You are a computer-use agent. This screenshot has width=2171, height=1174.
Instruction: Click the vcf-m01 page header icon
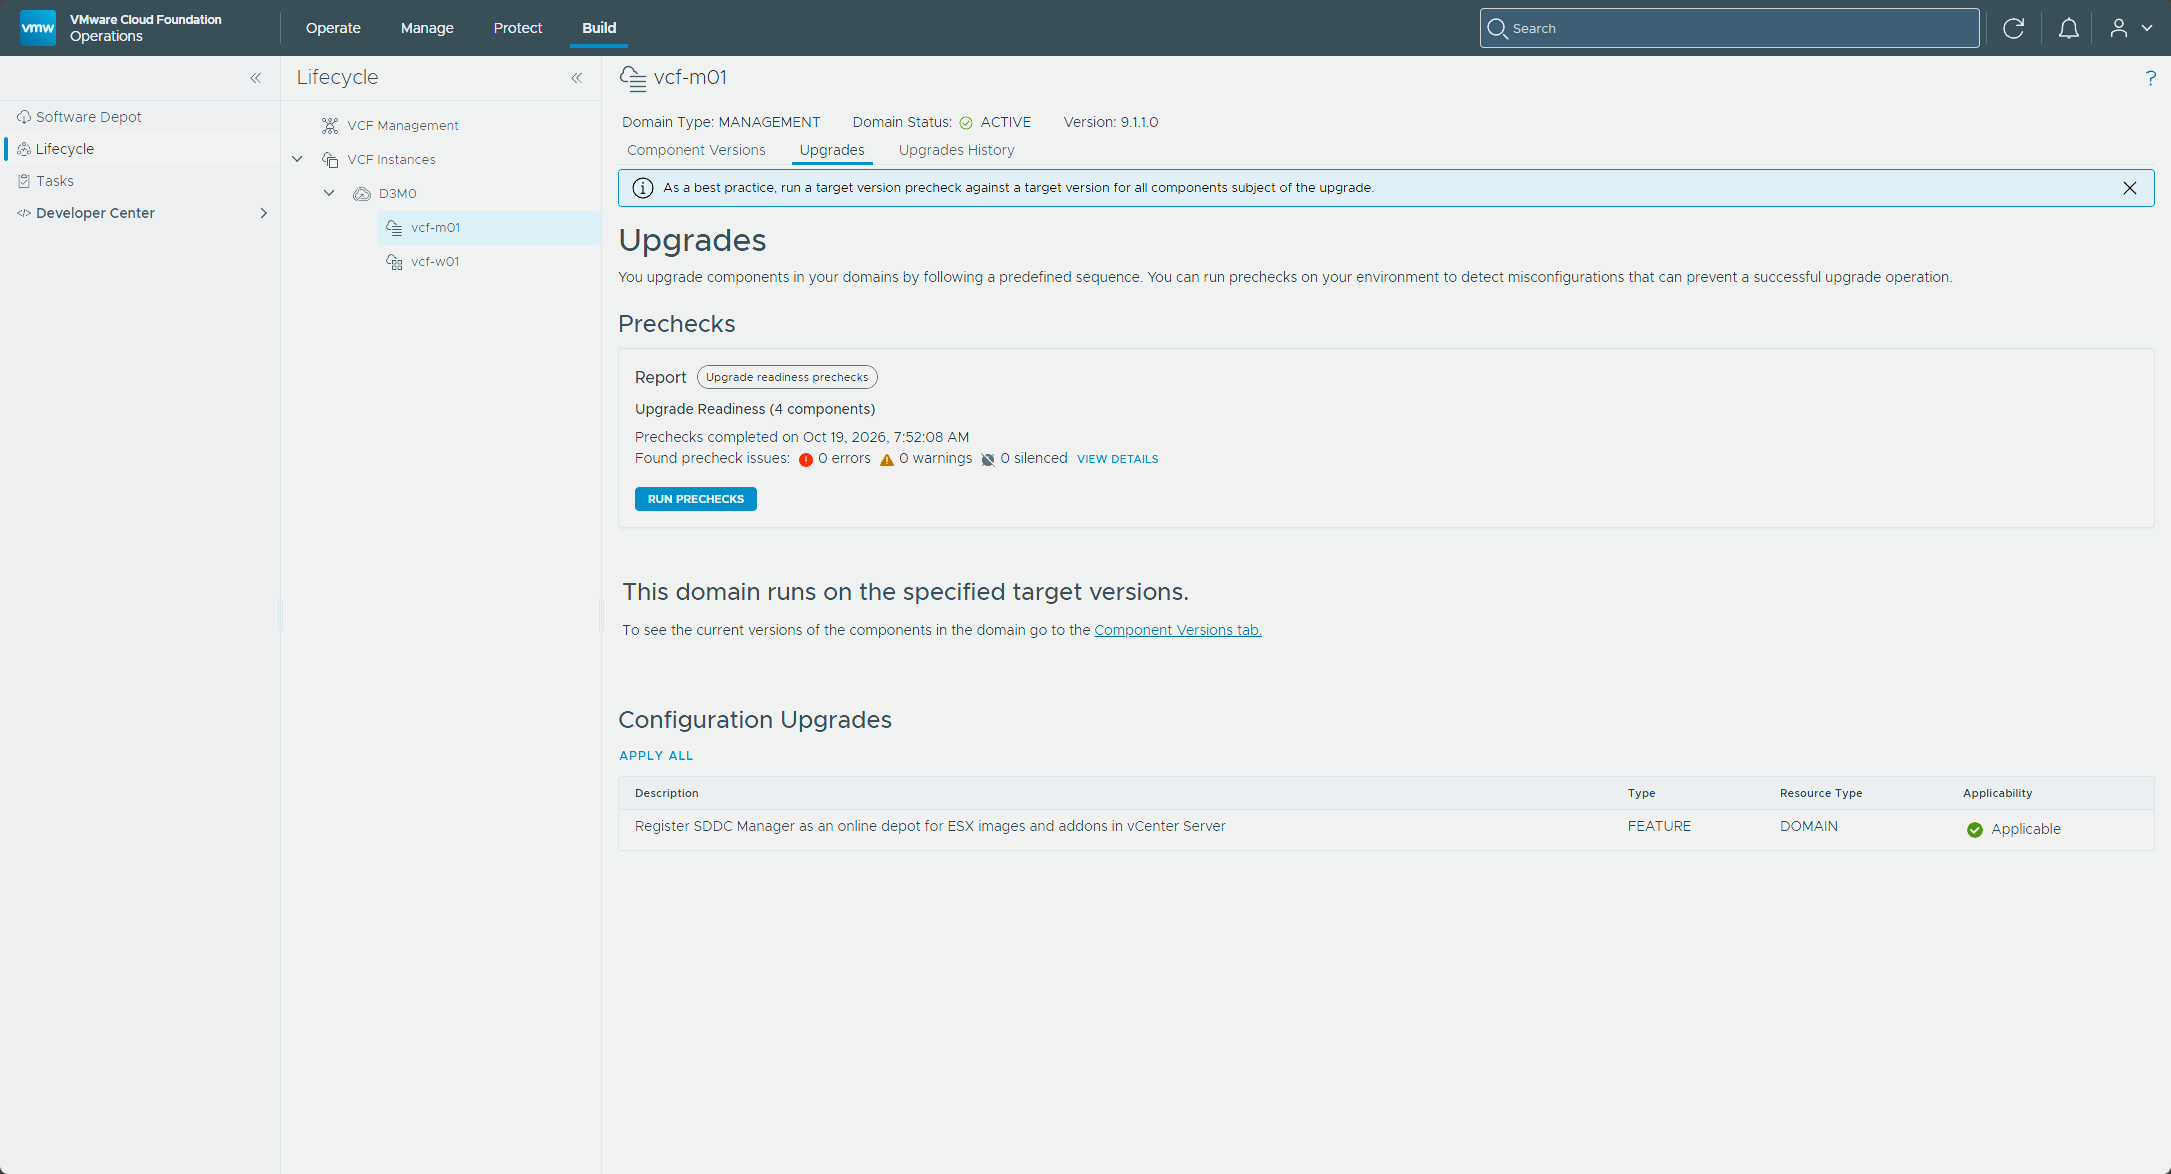pos(632,78)
